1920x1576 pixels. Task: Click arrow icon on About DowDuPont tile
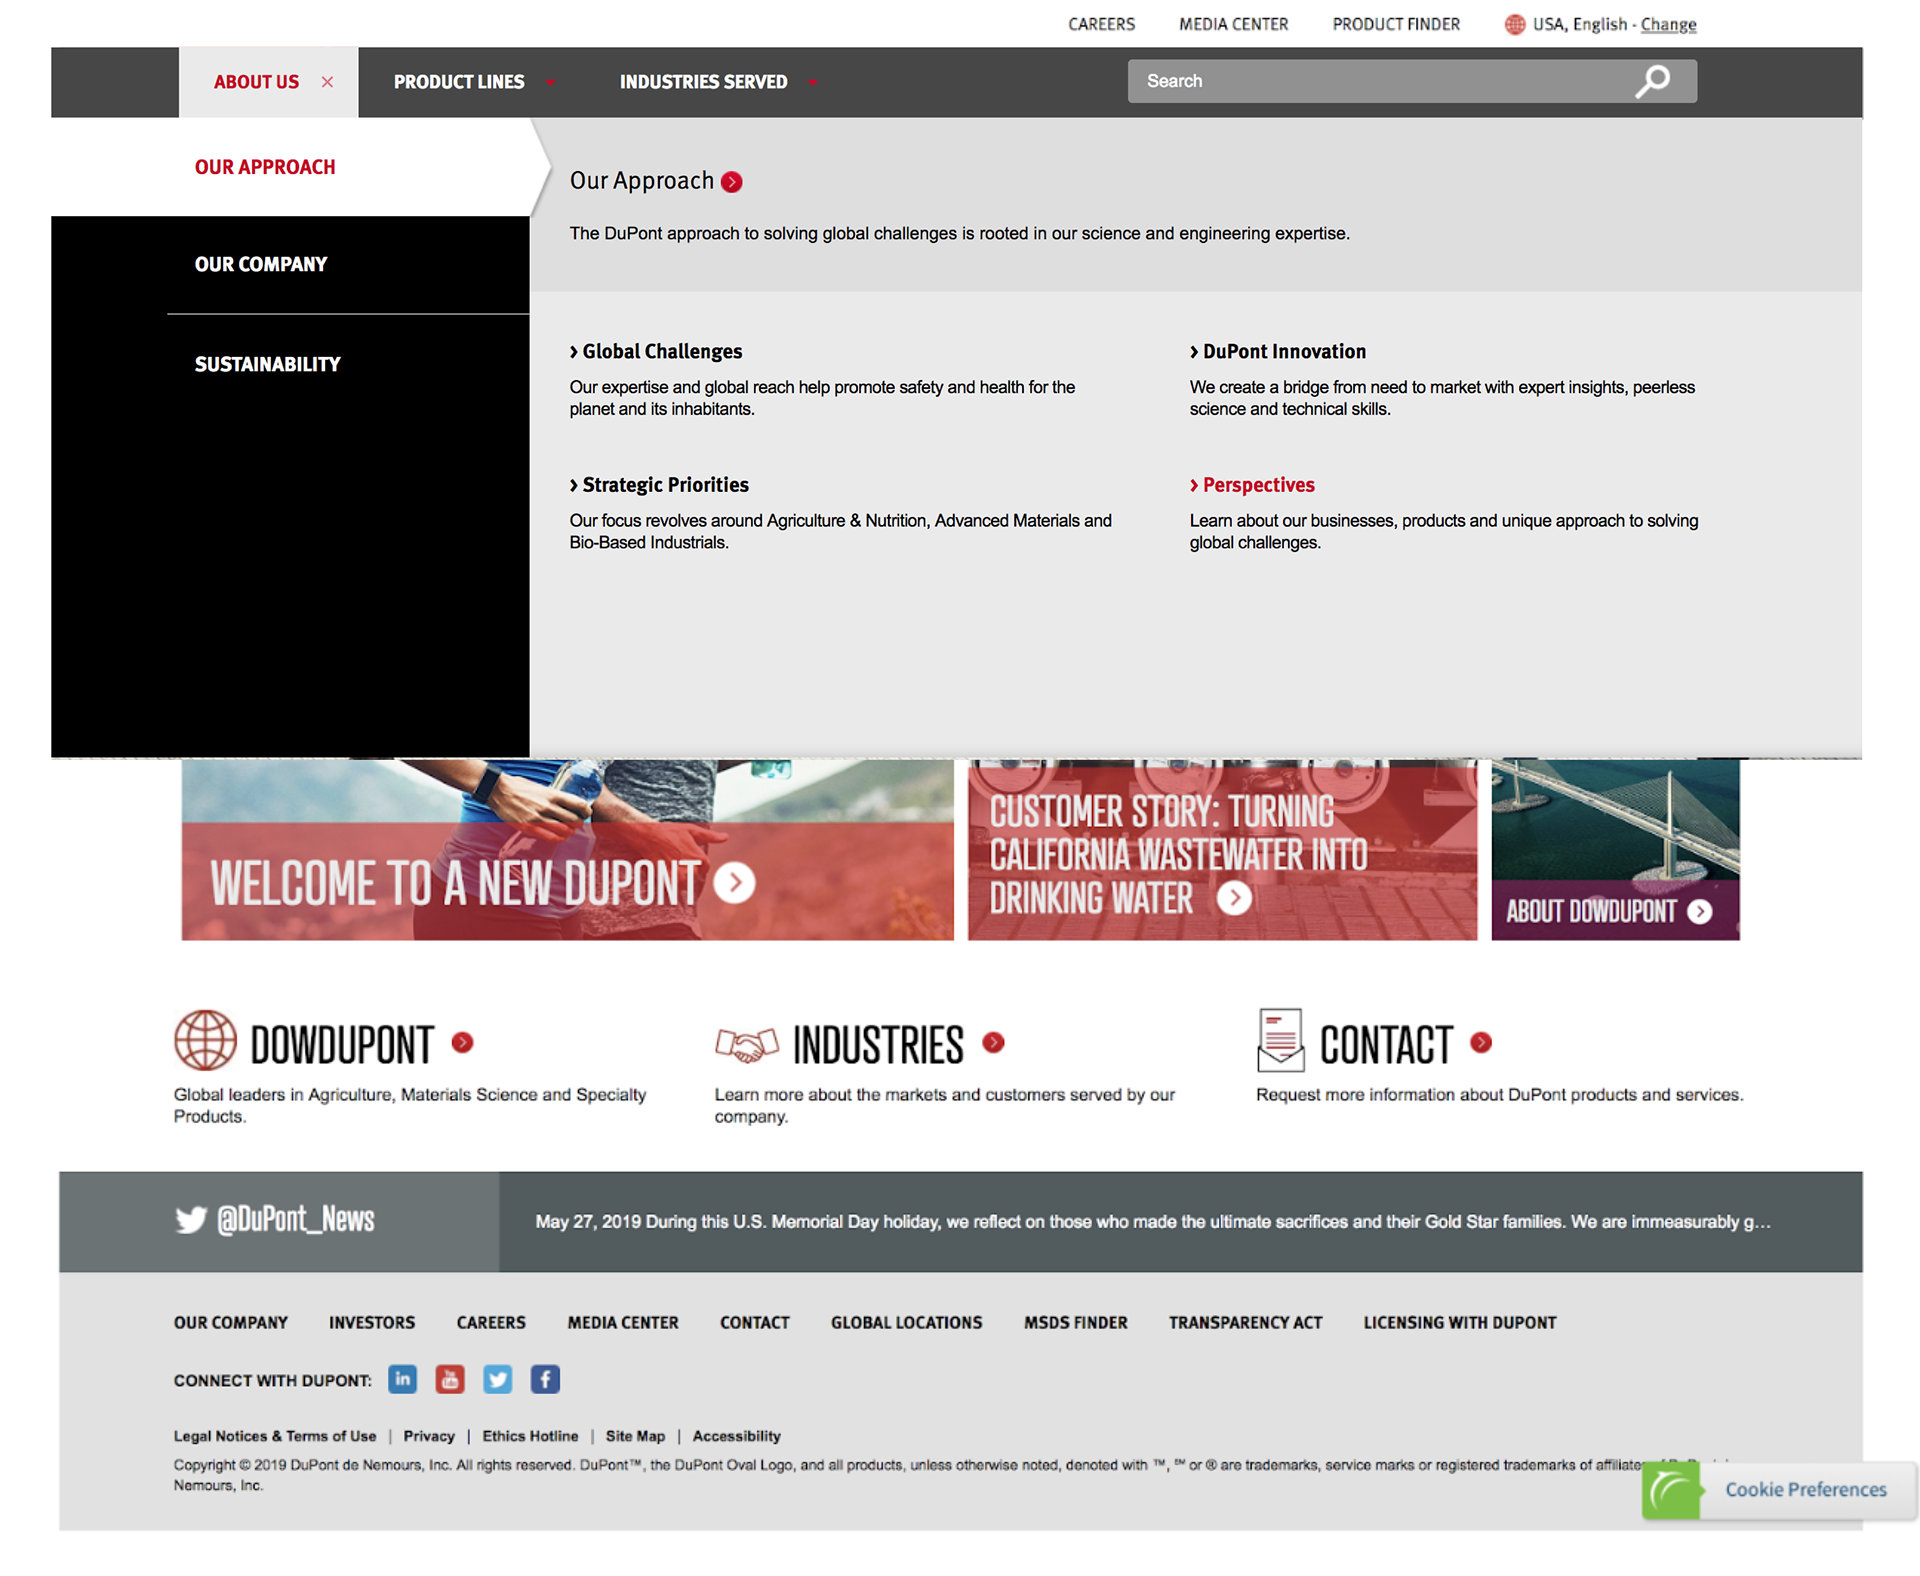pos(1699,911)
